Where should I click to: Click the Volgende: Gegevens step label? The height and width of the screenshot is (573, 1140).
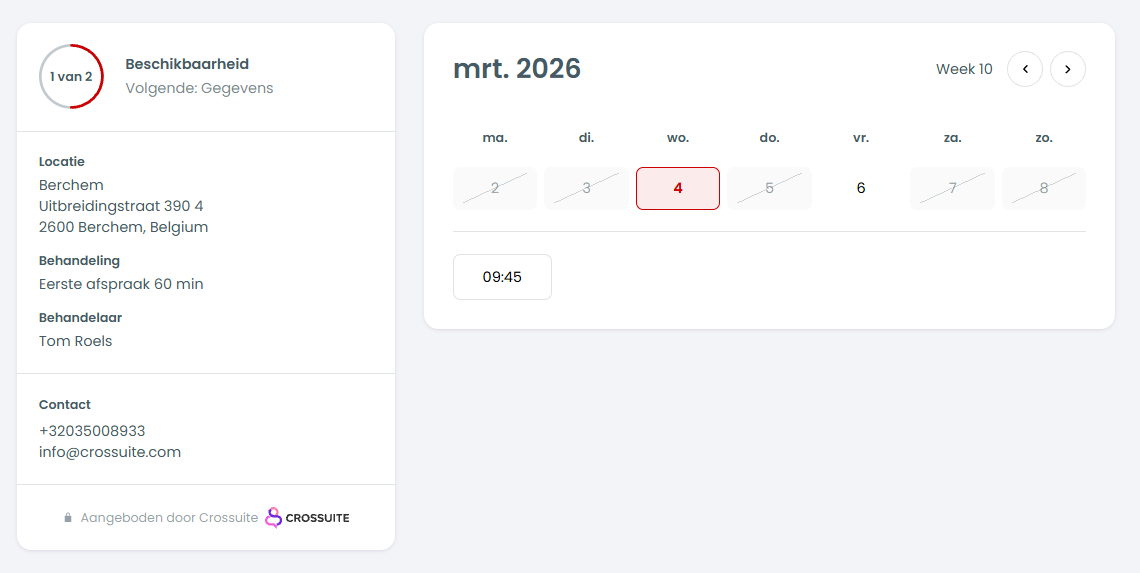coord(199,88)
